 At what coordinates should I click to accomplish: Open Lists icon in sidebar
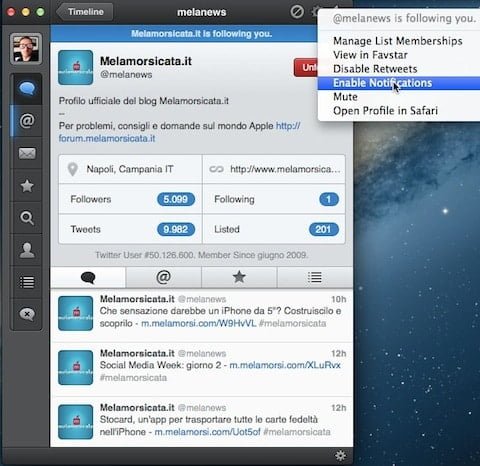(x=27, y=282)
